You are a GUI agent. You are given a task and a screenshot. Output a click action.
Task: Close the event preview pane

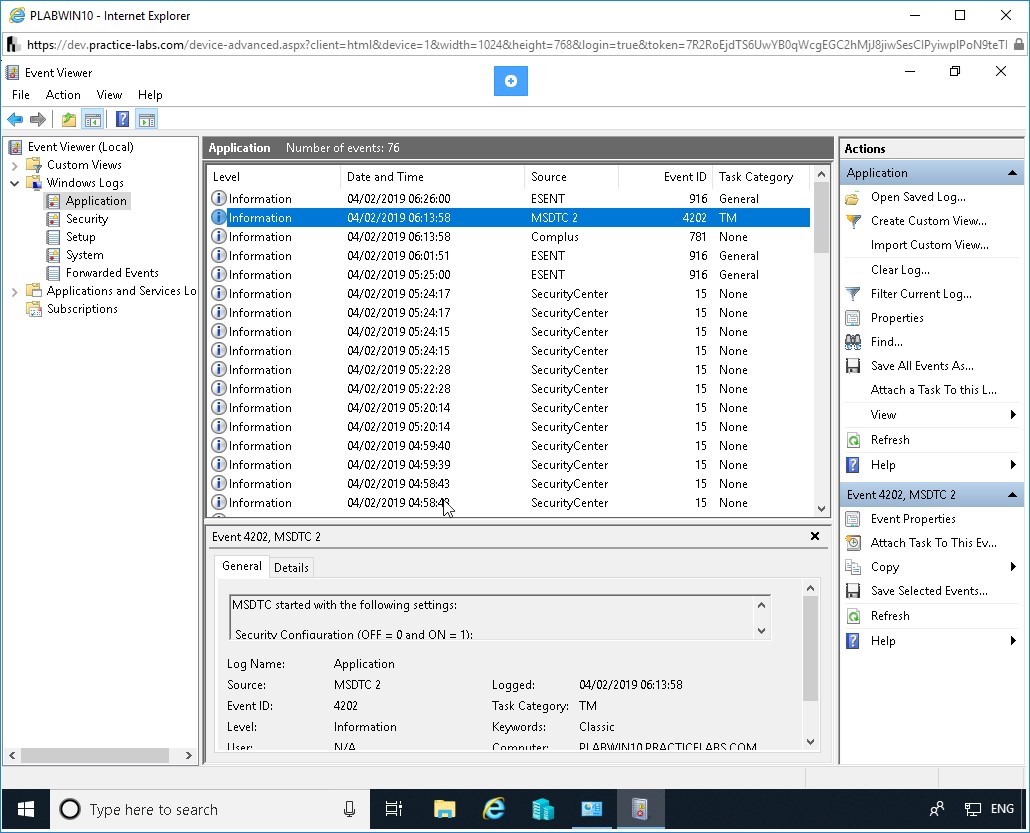click(815, 536)
